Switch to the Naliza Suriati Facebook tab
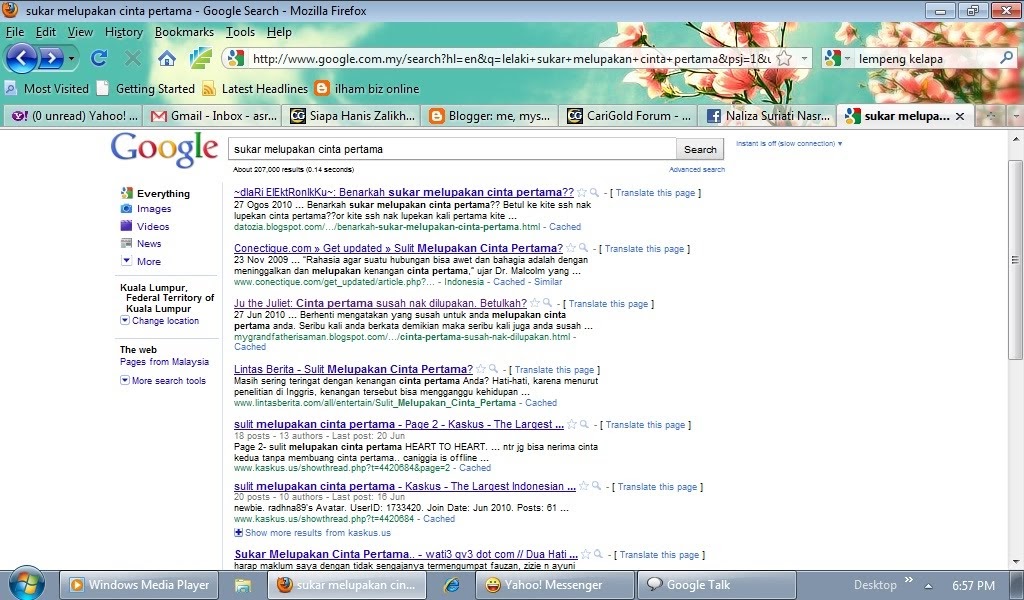Image resolution: width=1024 pixels, height=600 pixels. click(769, 116)
